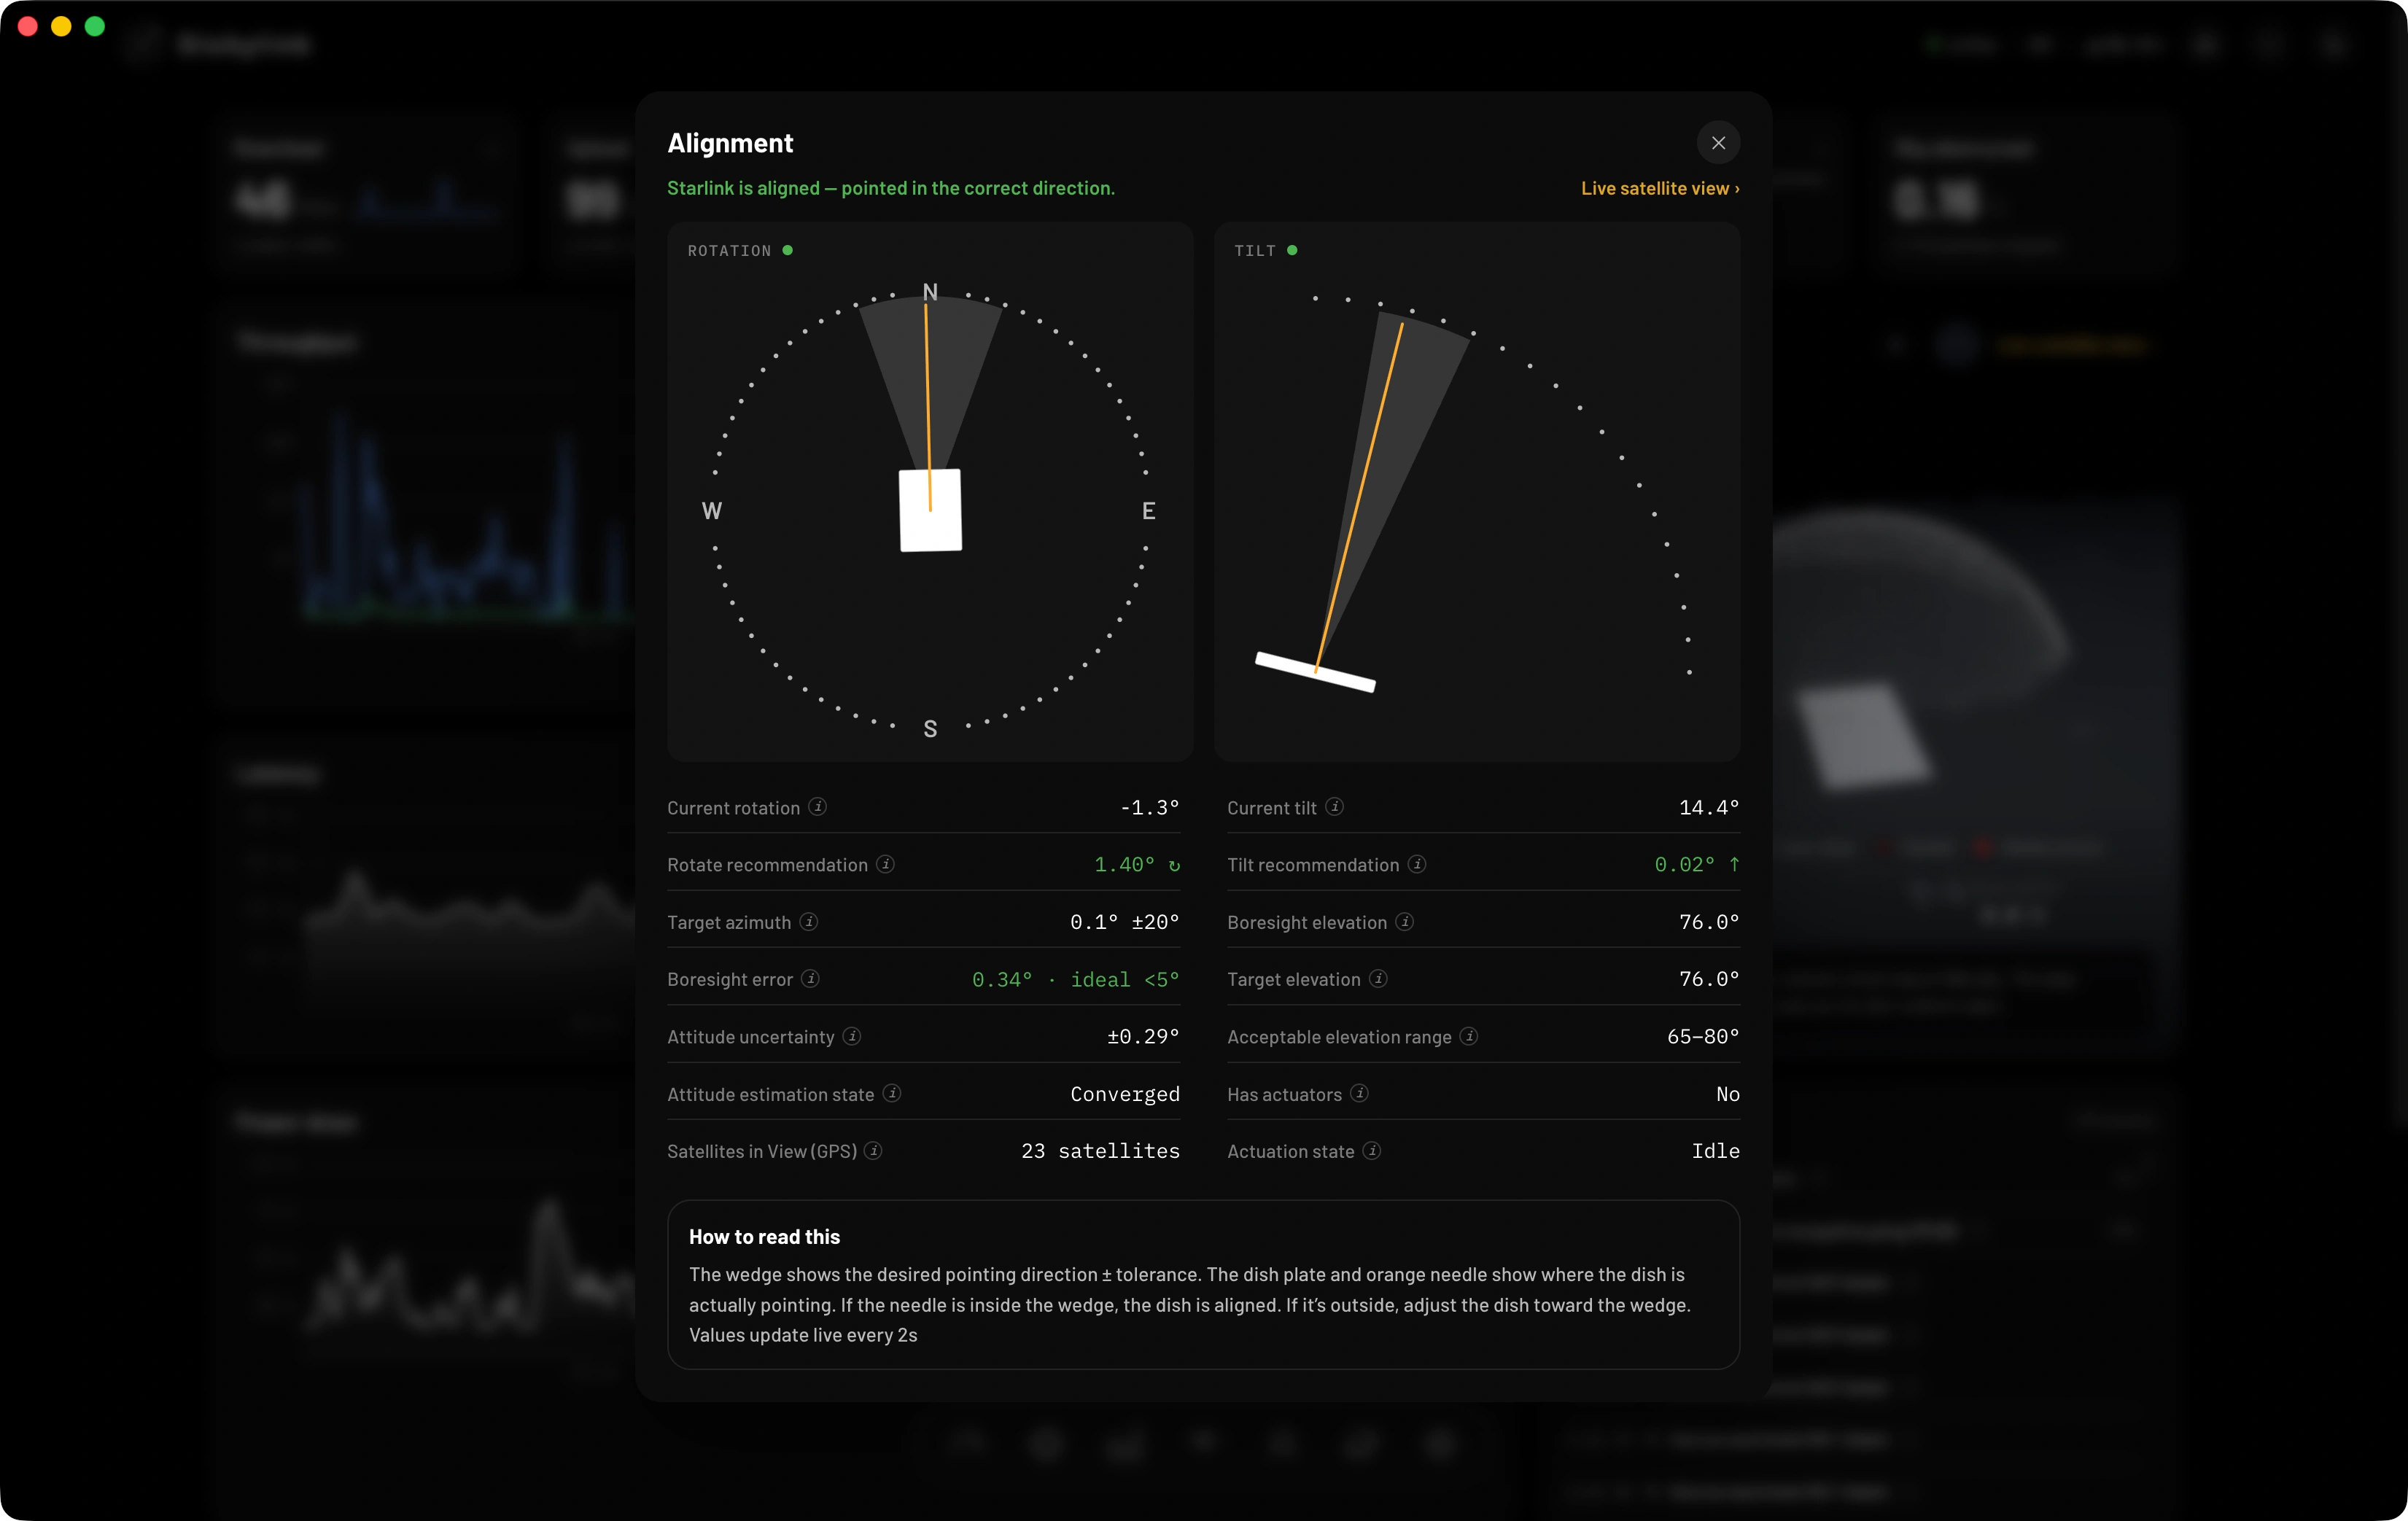
Task: Click the green macOS fullscreen button
Action: pos(95,26)
